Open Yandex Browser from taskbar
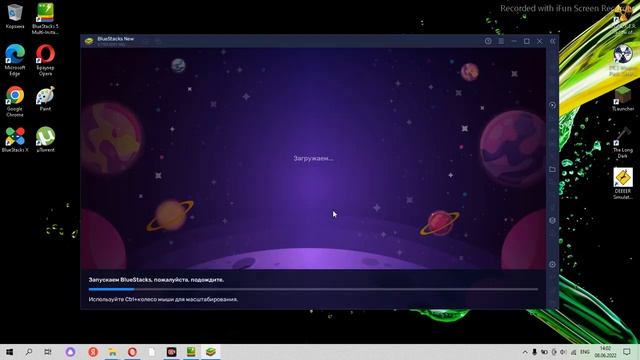 click(93, 352)
